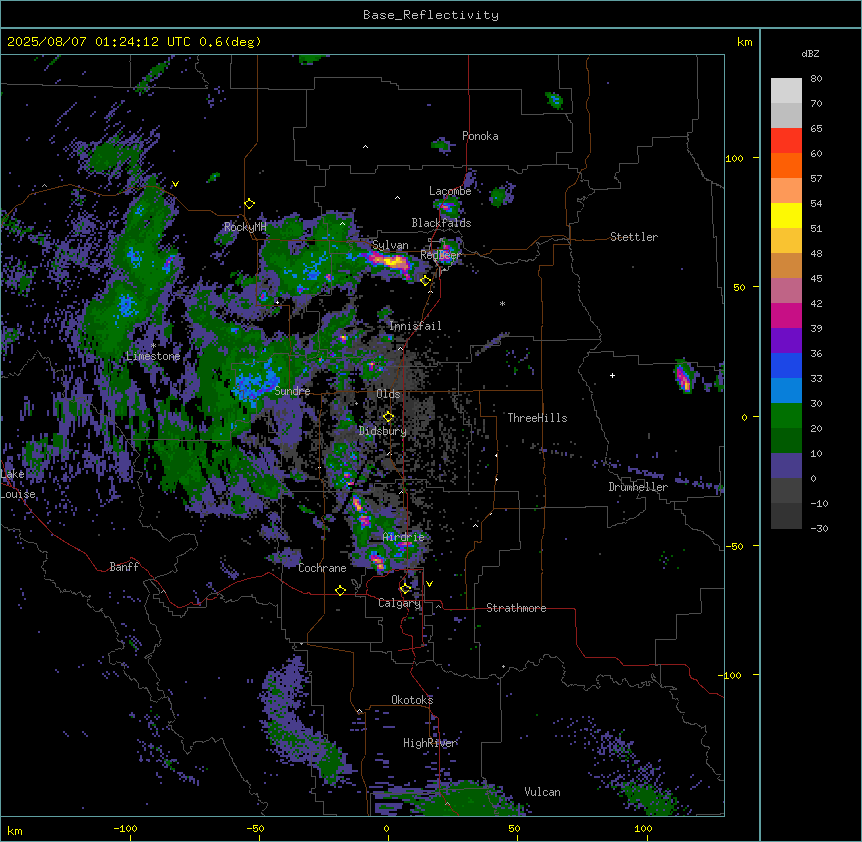The width and height of the screenshot is (862, 842).
Task: Click the intense yellow storm core near Sylvan
Action: [391, 262]
